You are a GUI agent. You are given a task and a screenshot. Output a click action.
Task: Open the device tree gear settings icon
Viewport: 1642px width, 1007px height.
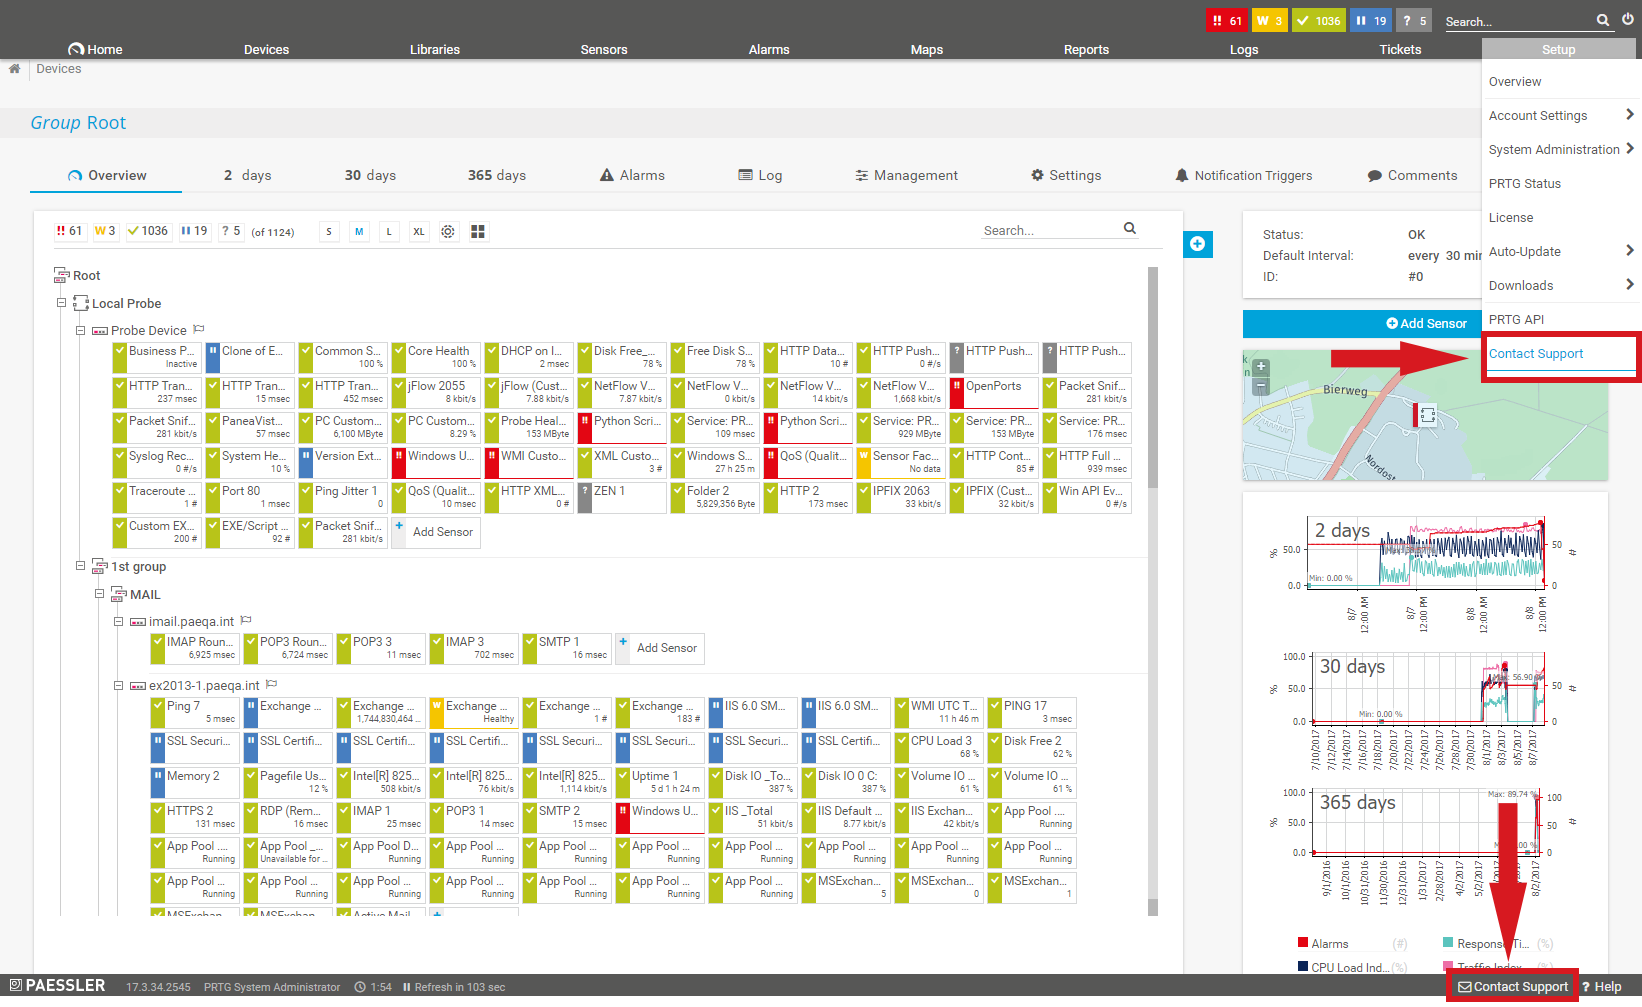coord(448,231)
